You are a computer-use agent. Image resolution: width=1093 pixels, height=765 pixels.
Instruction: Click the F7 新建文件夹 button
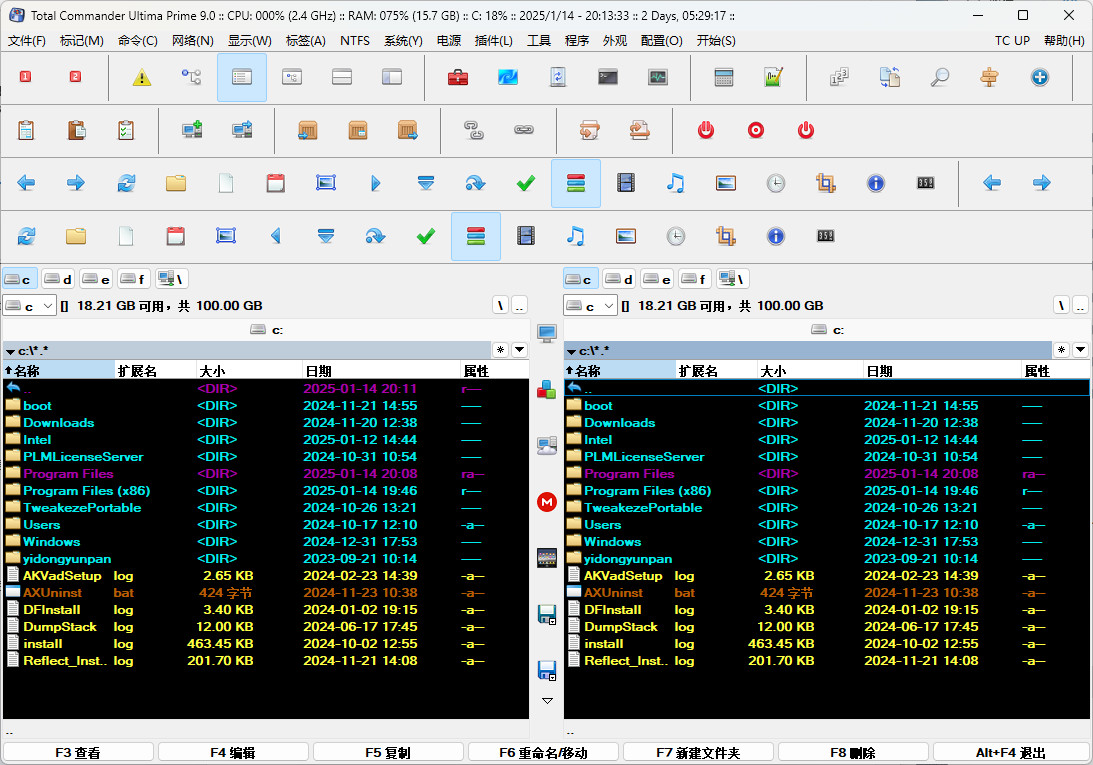[x=698, y=752]
